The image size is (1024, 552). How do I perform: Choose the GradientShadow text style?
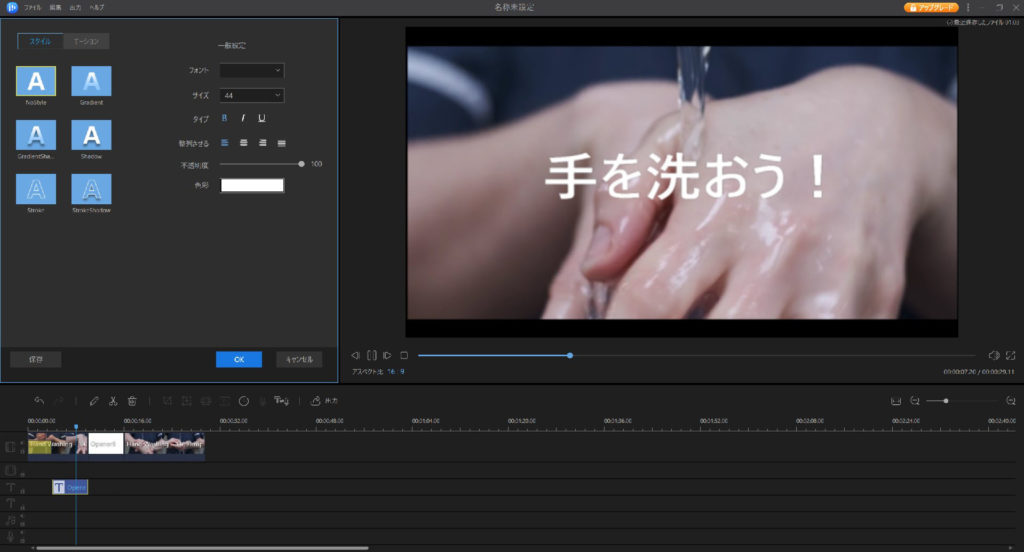coord(36,135)
